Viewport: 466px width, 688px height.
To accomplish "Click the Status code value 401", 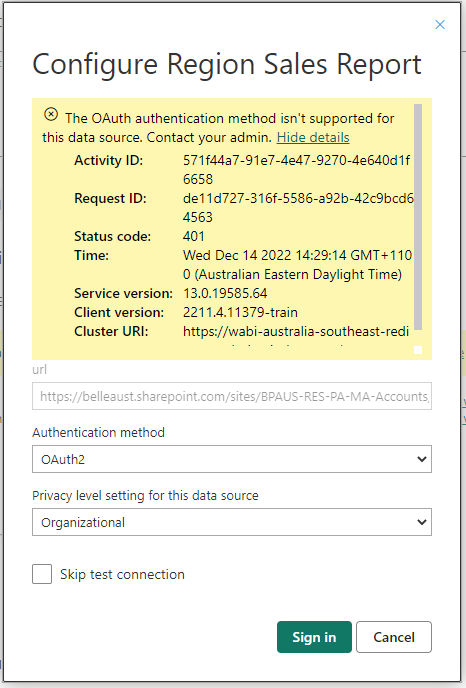I will pyautogui.click(x=194, y=236).
